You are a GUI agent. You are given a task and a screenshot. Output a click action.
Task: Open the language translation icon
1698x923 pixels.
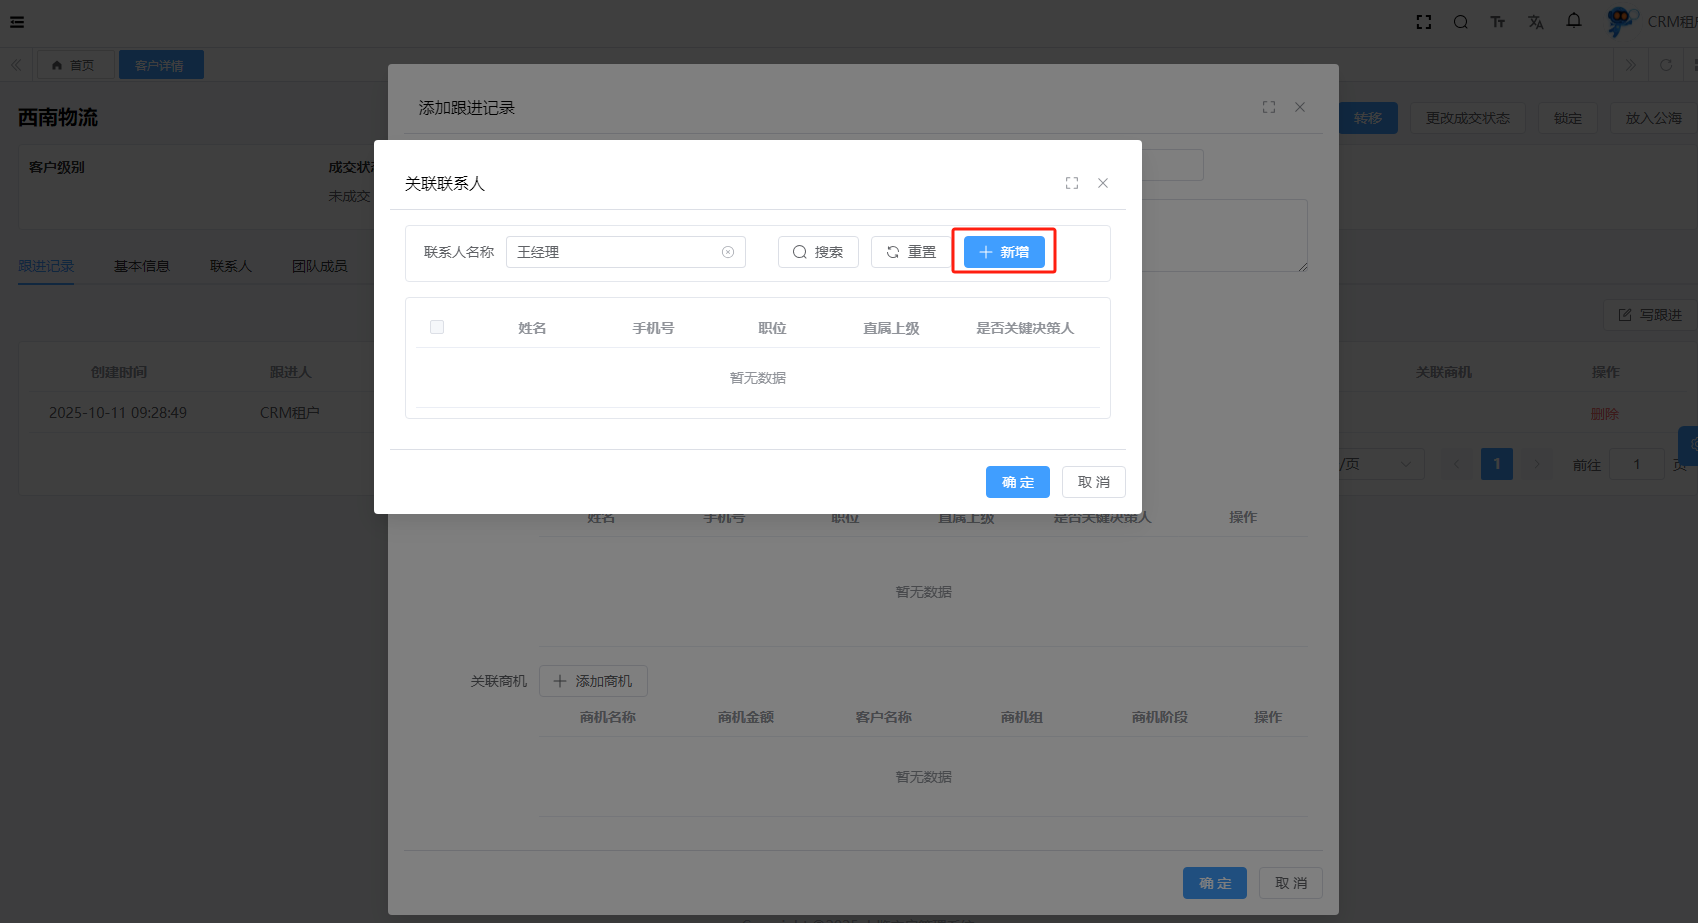tap(1536, 22)
